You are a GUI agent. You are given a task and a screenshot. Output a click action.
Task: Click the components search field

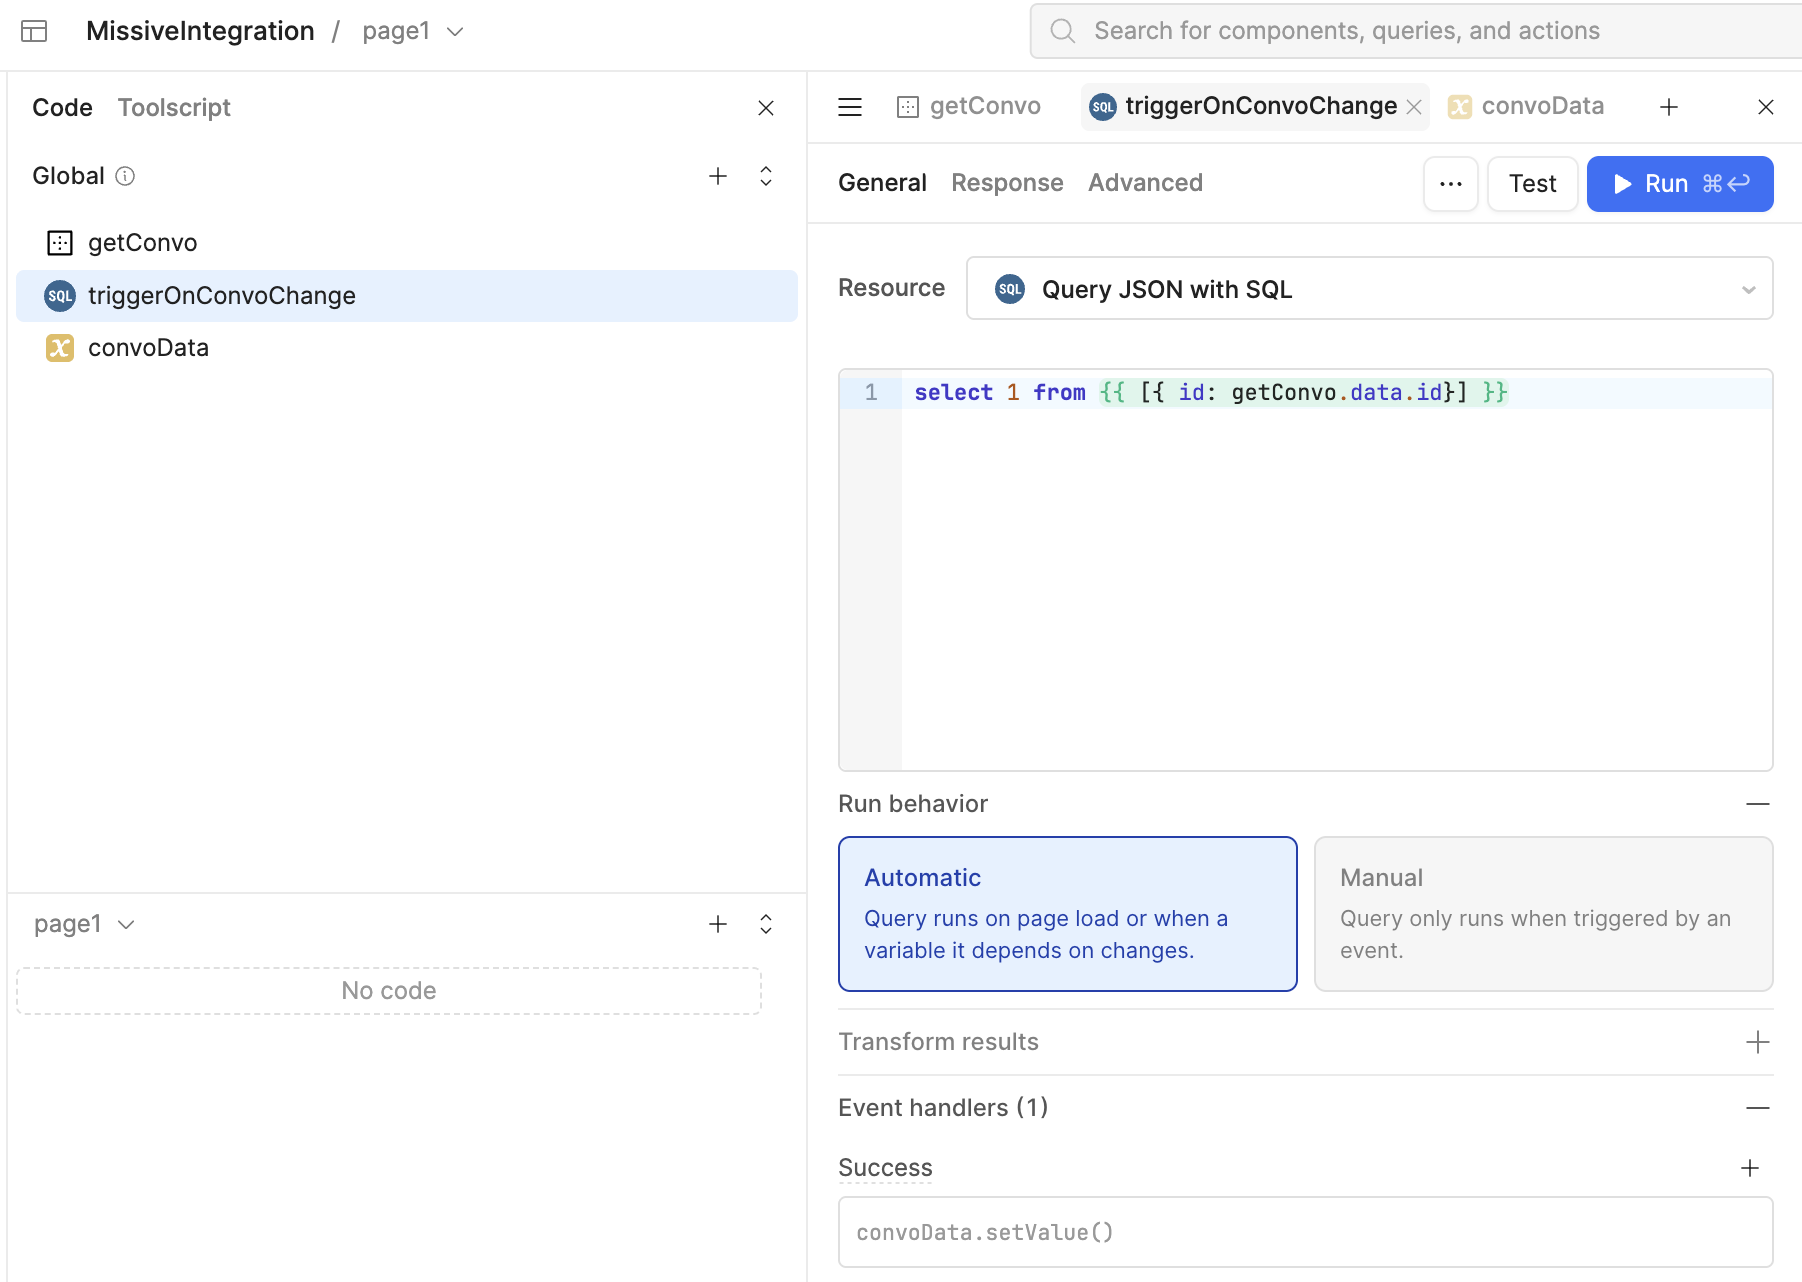pos(1420,31)
